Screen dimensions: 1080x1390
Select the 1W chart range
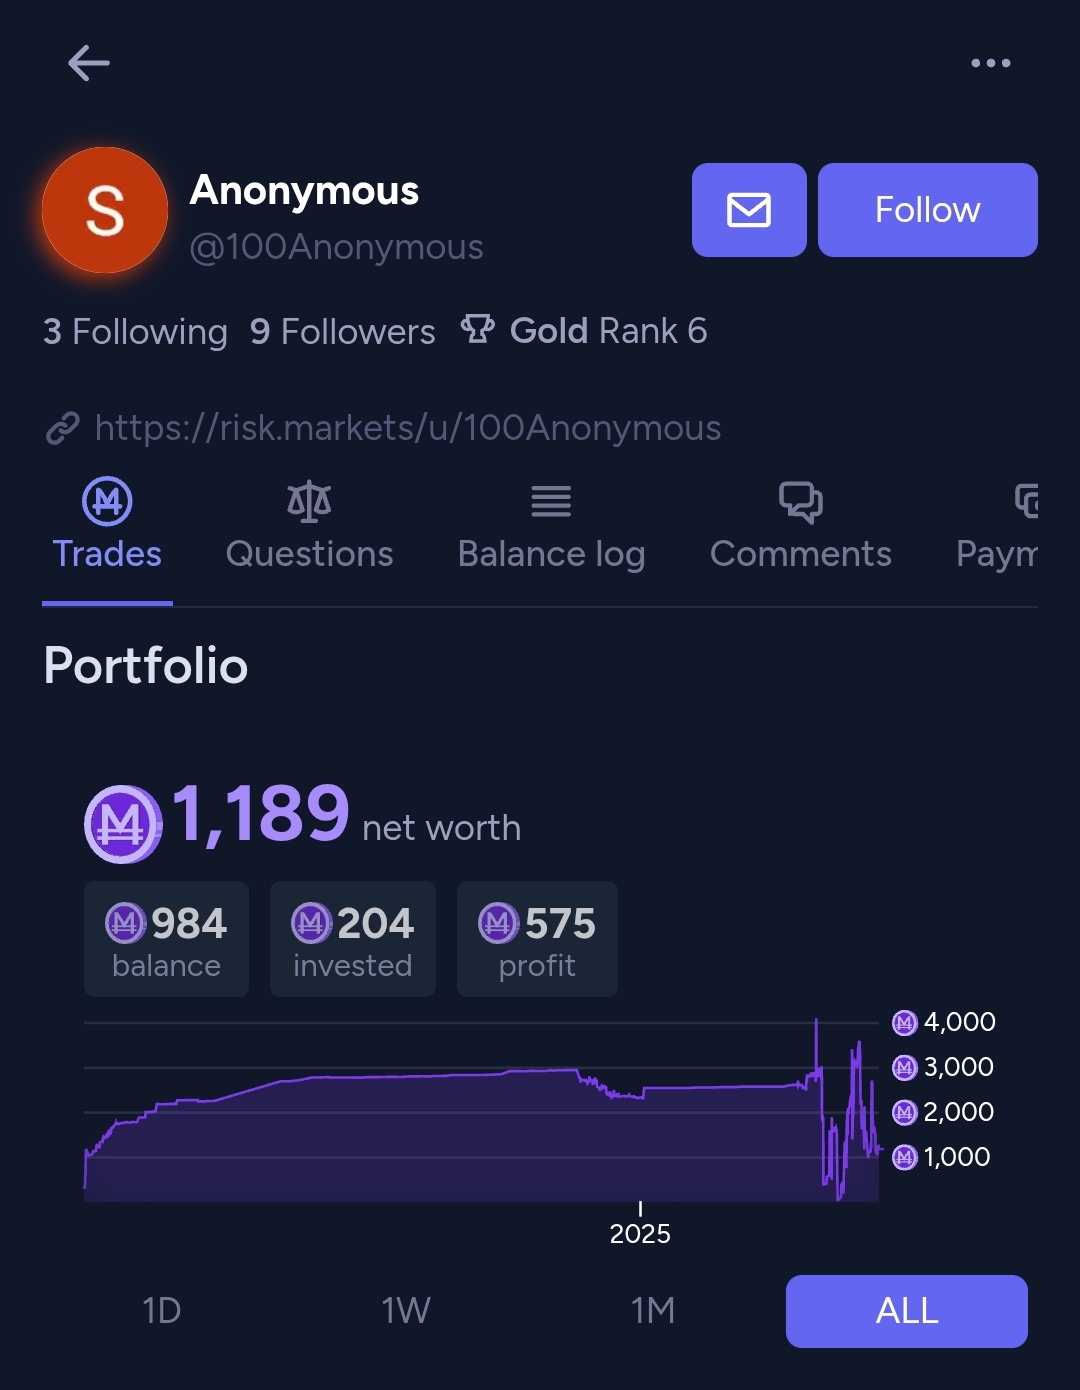tap(406, 1310)
